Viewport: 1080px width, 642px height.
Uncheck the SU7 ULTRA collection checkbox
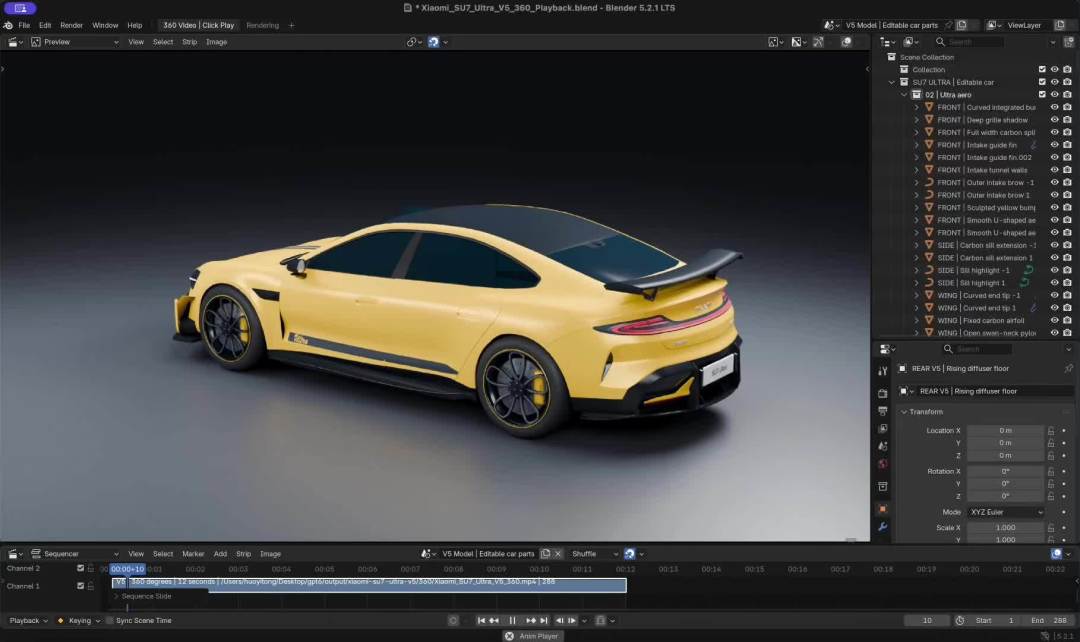[1042, 82]
